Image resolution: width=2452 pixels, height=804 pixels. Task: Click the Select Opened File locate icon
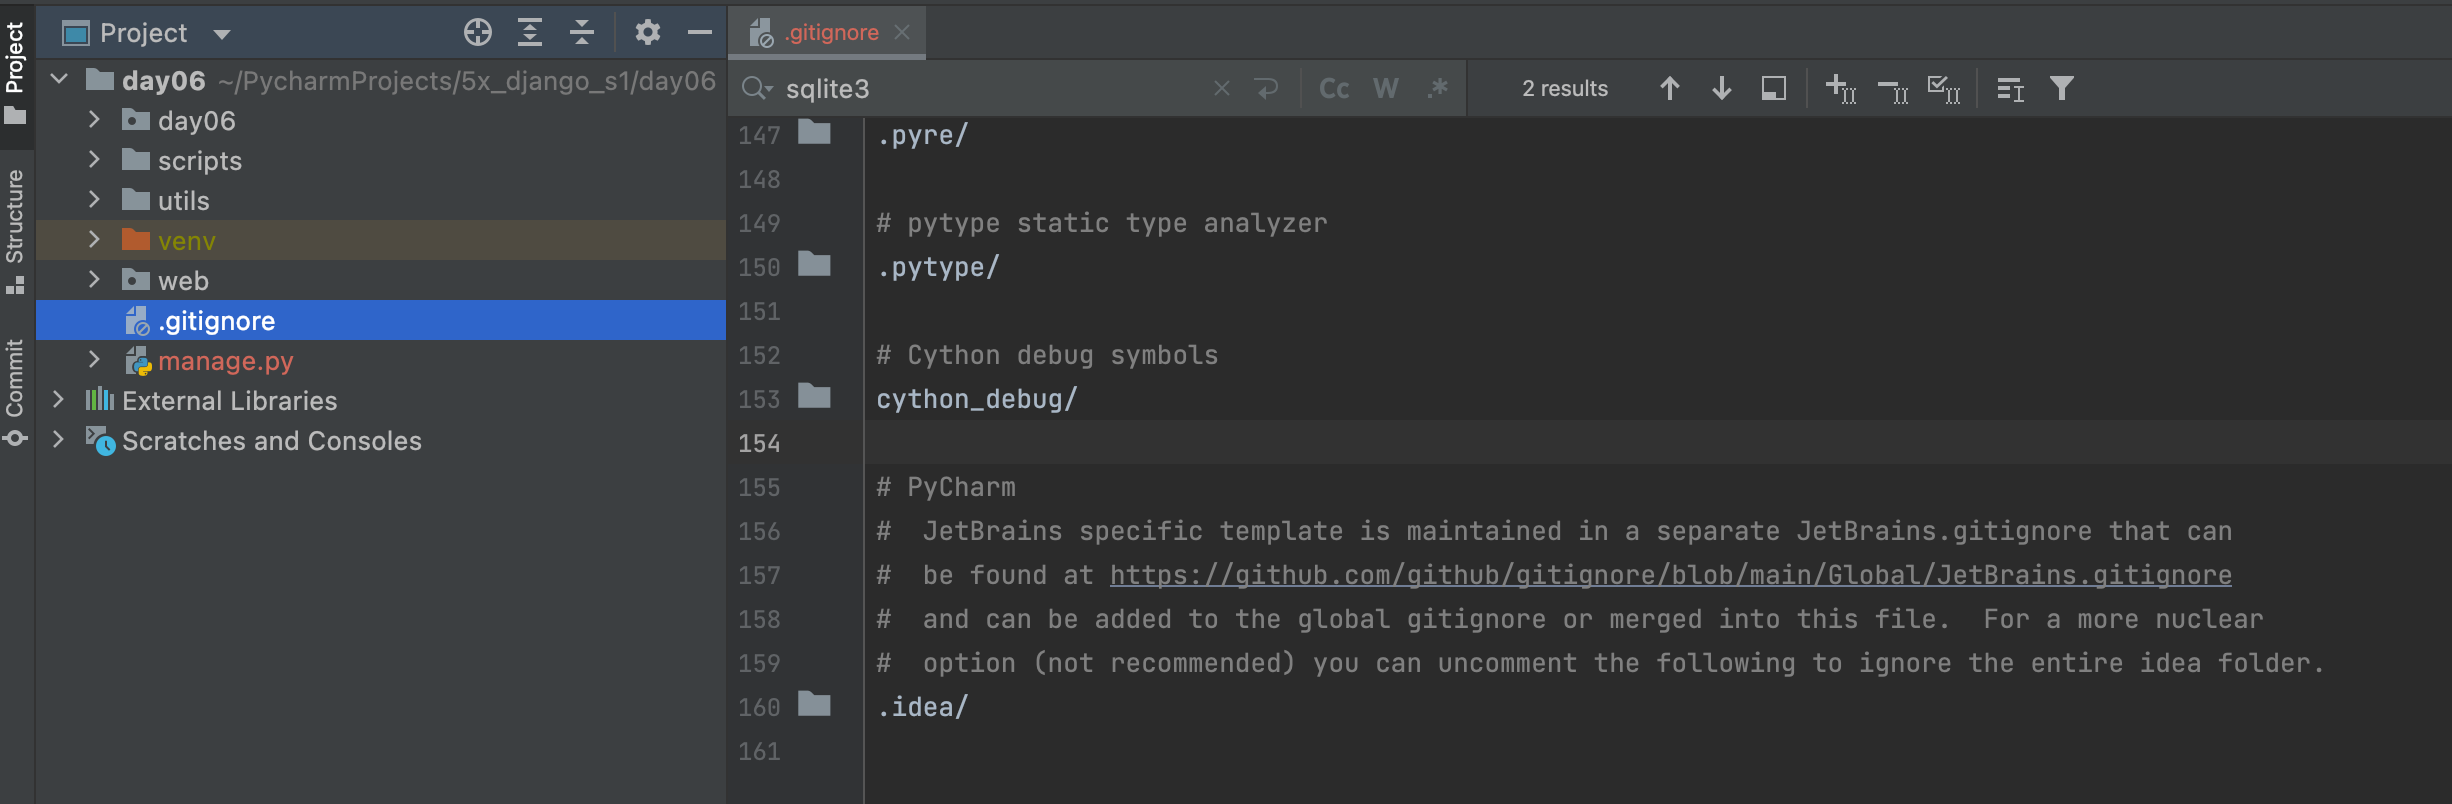pyautogui.click(x=478, y=33)
